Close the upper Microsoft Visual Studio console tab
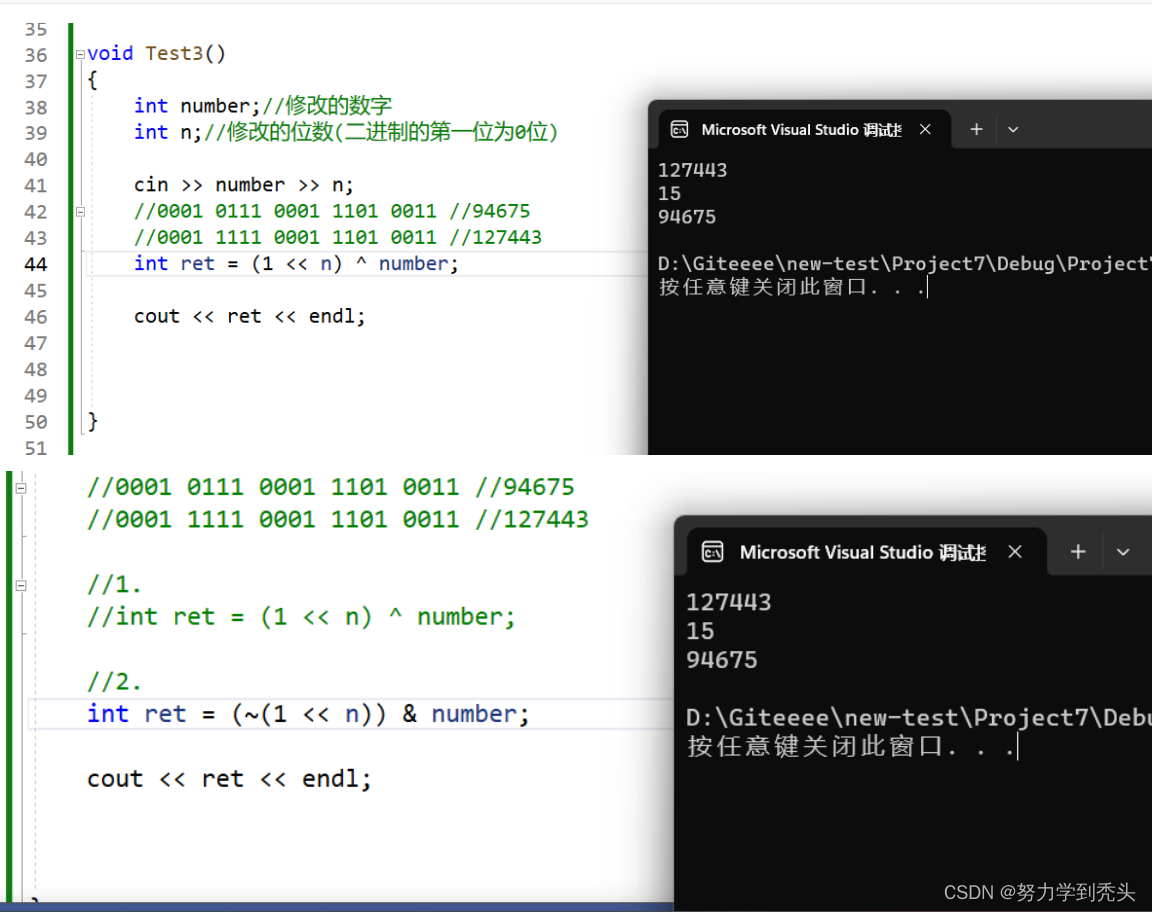 (925, 129)
